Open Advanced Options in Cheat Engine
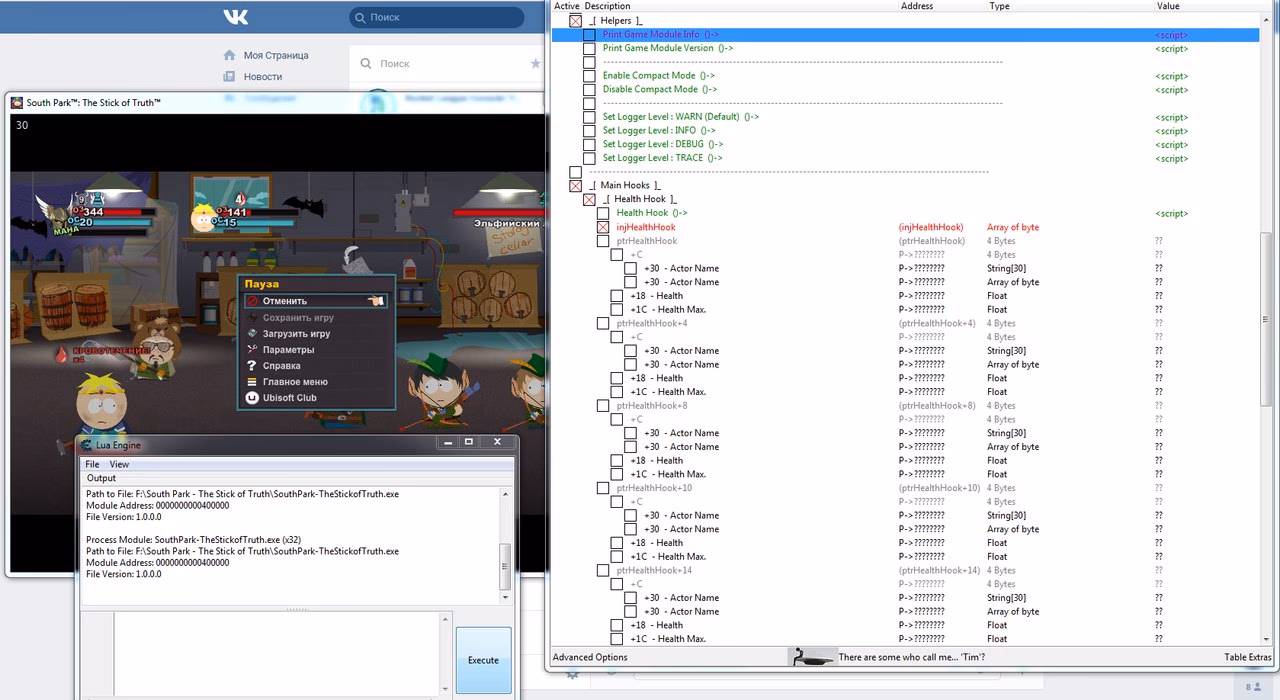This screenshot has height=700, width=1280. pyautogui.click(x=590, y=657)
